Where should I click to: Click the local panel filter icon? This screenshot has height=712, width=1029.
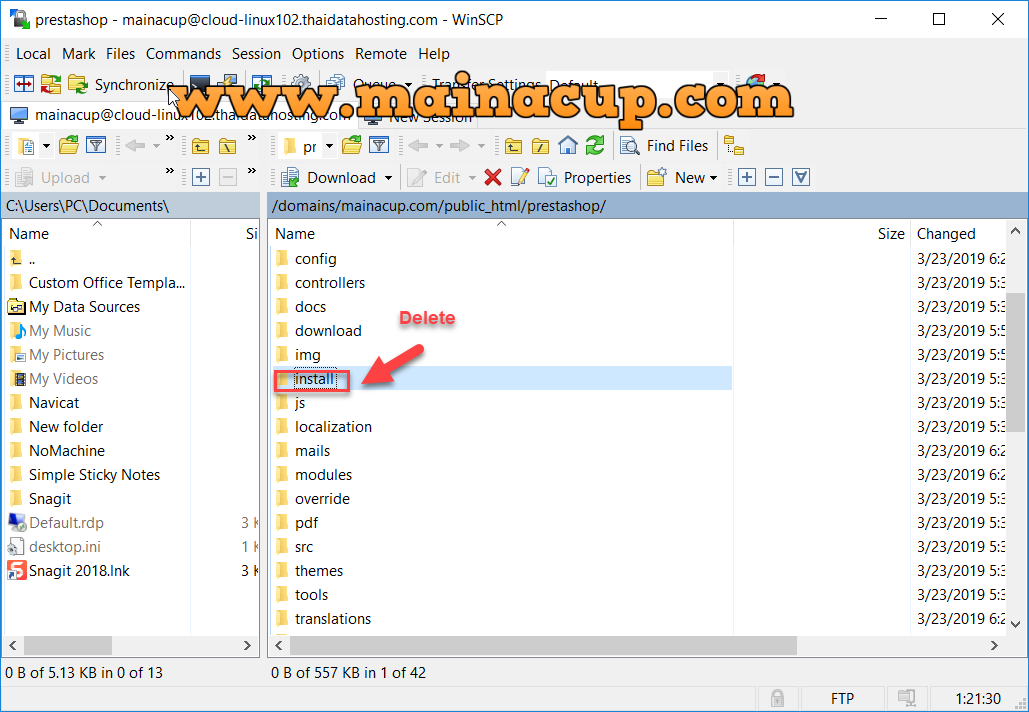click(96, 146)
